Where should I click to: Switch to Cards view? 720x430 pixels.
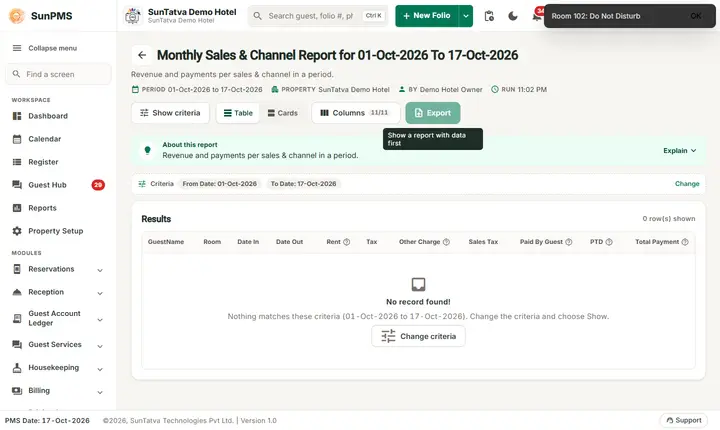(x=283, y=113)
